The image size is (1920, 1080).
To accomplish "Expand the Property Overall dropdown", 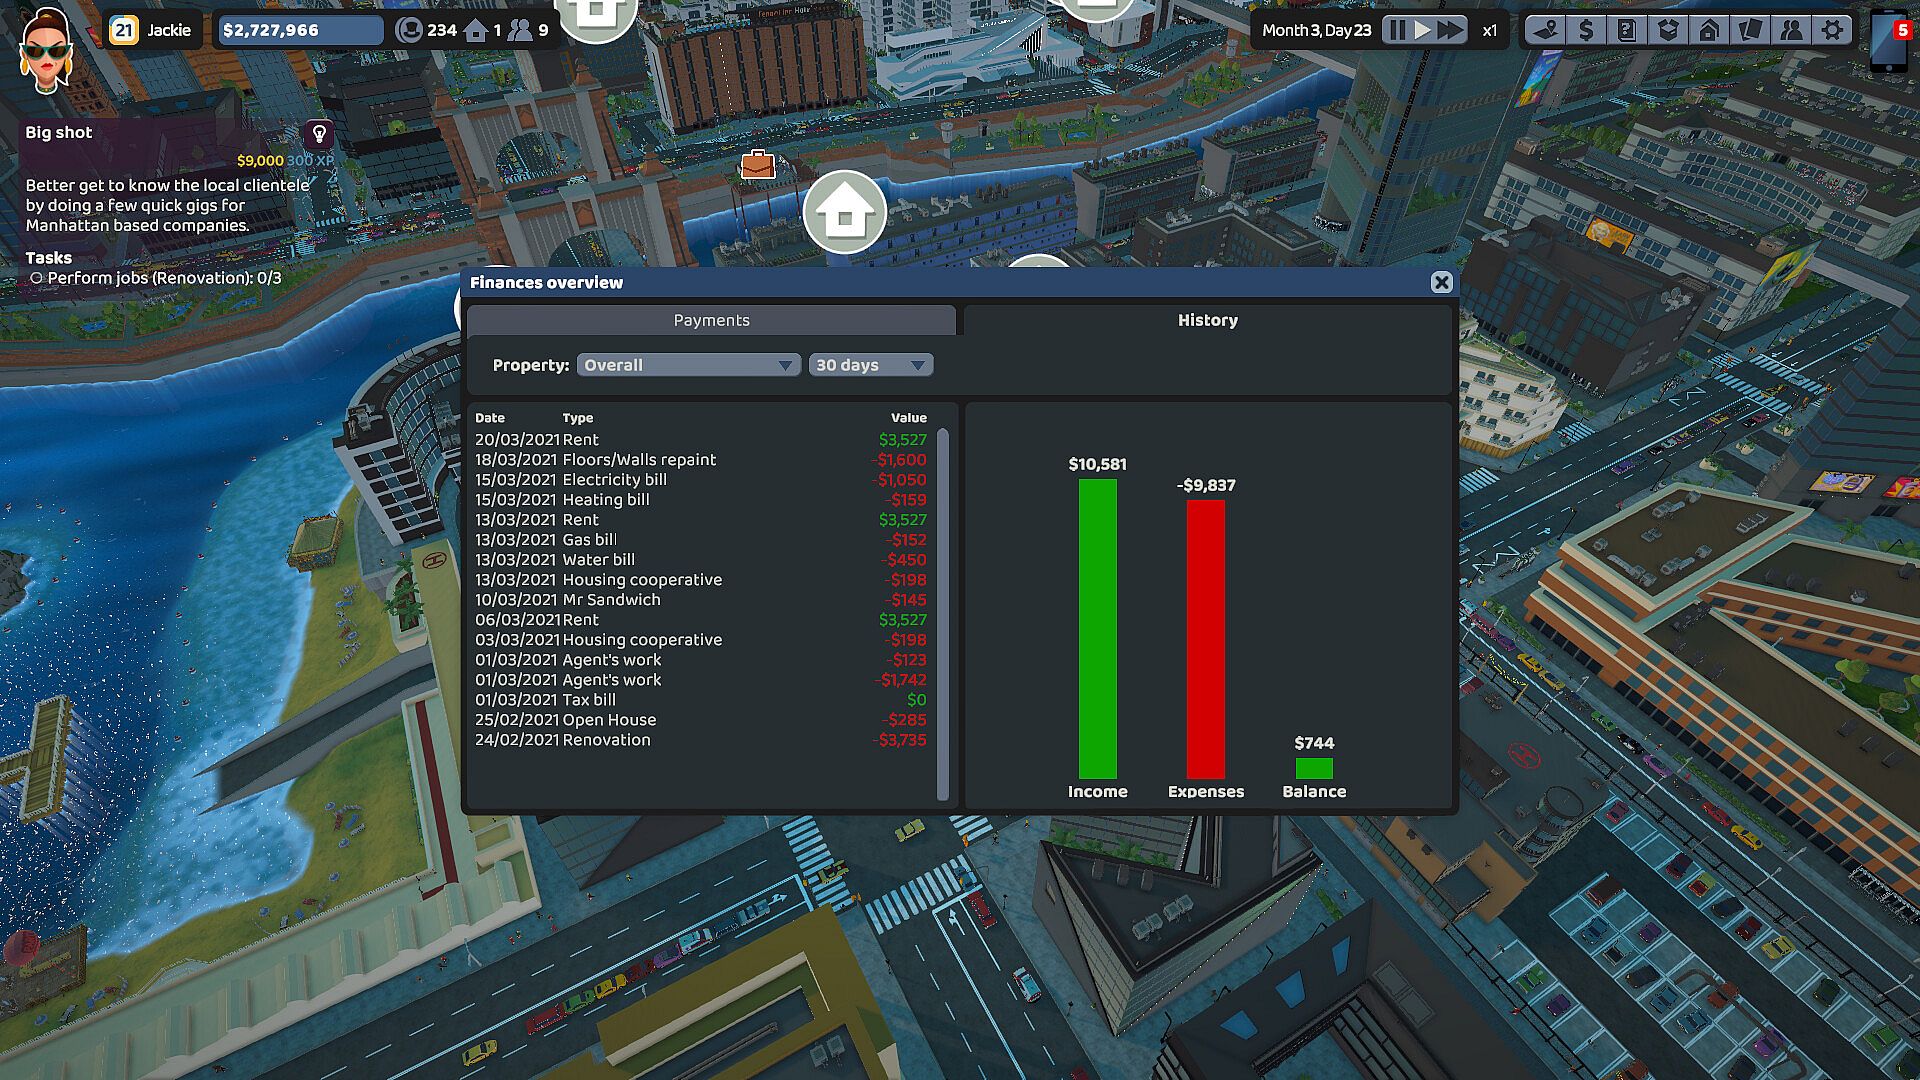I will click(688, 365).
